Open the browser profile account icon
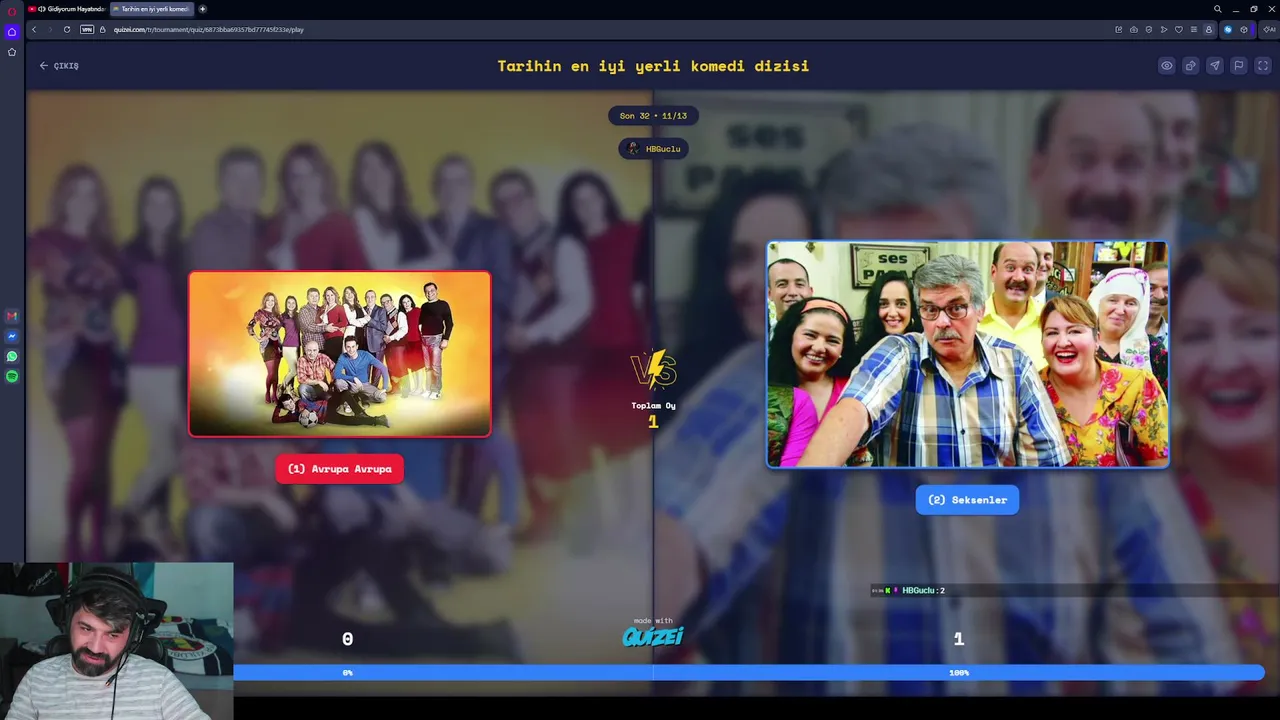The image size is (1280, 720). [x=1208, y=29]
